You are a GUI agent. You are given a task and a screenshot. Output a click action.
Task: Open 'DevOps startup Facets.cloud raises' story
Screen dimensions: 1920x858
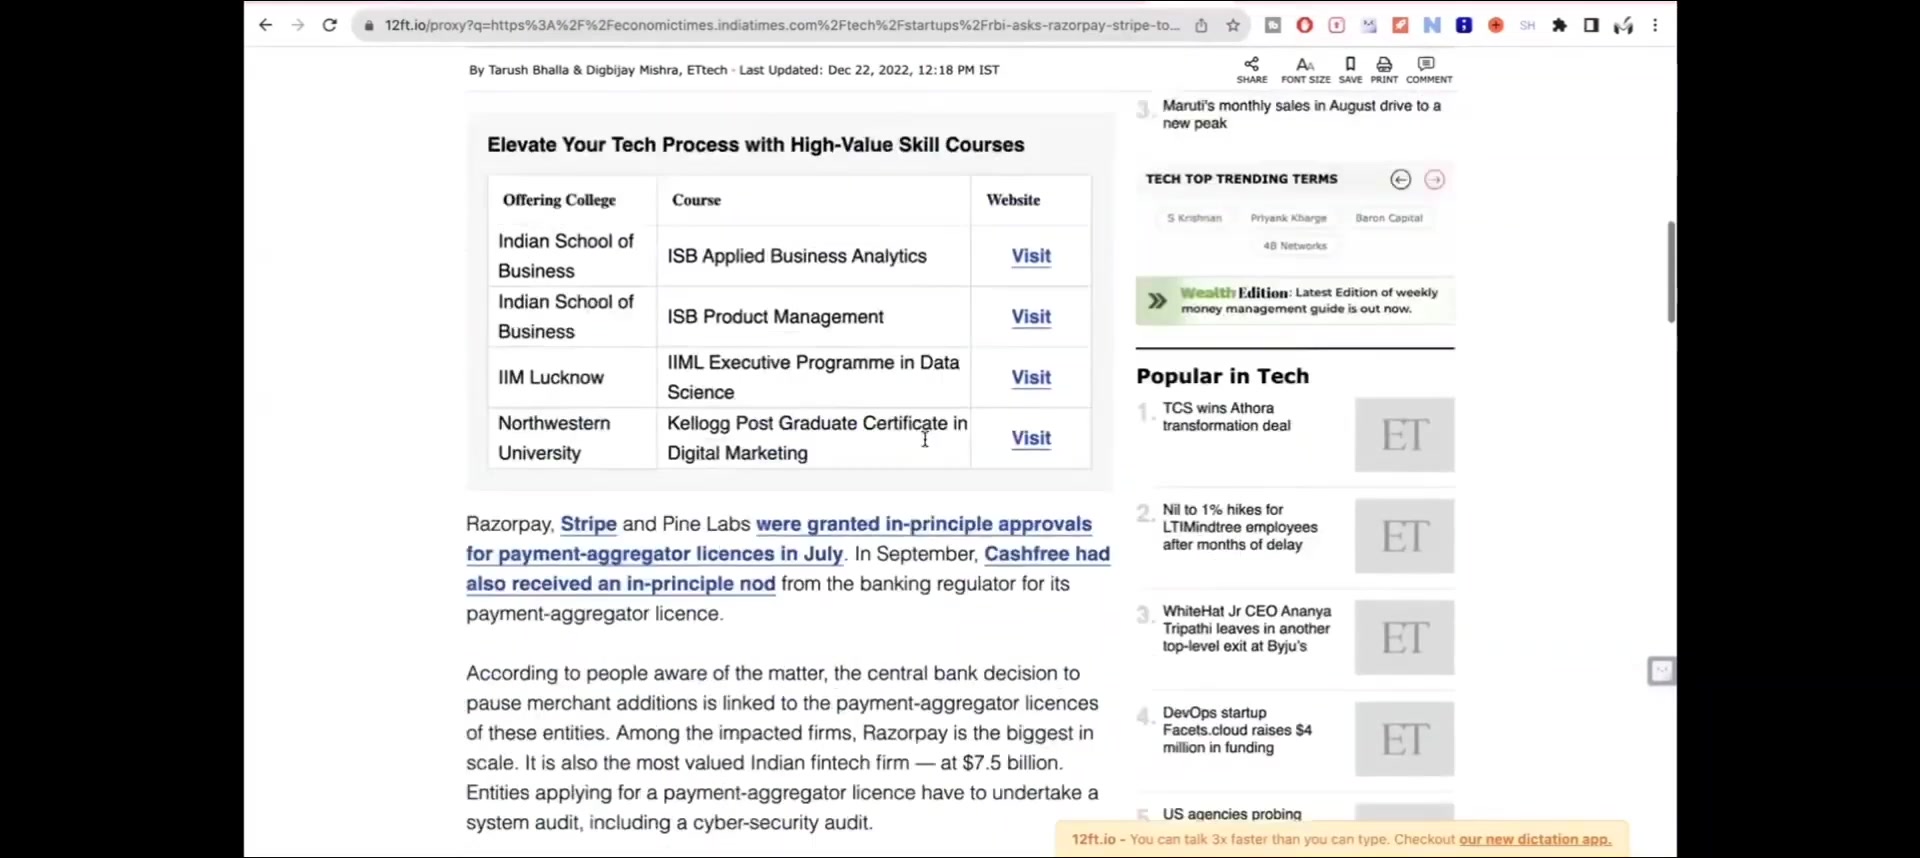coord(1237,730)
